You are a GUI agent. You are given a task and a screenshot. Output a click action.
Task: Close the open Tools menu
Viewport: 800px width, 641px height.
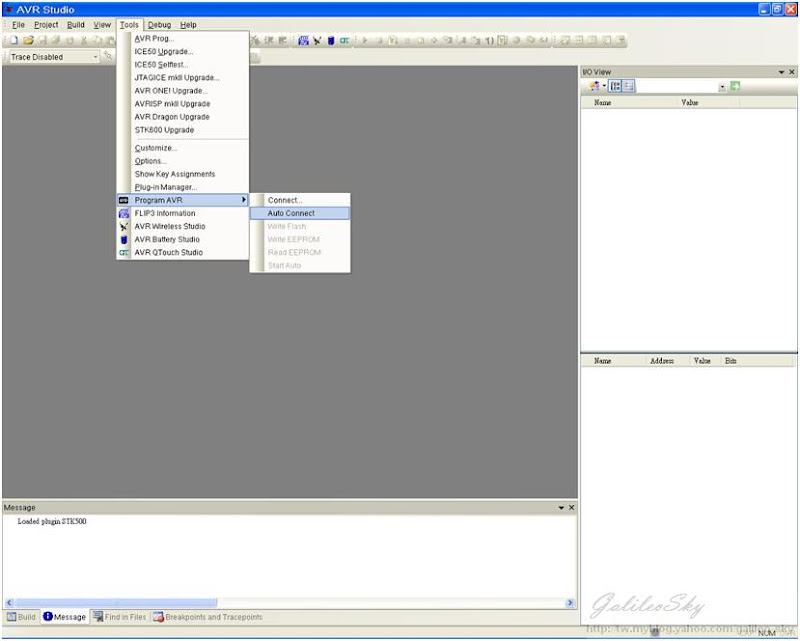pos(129,24)
